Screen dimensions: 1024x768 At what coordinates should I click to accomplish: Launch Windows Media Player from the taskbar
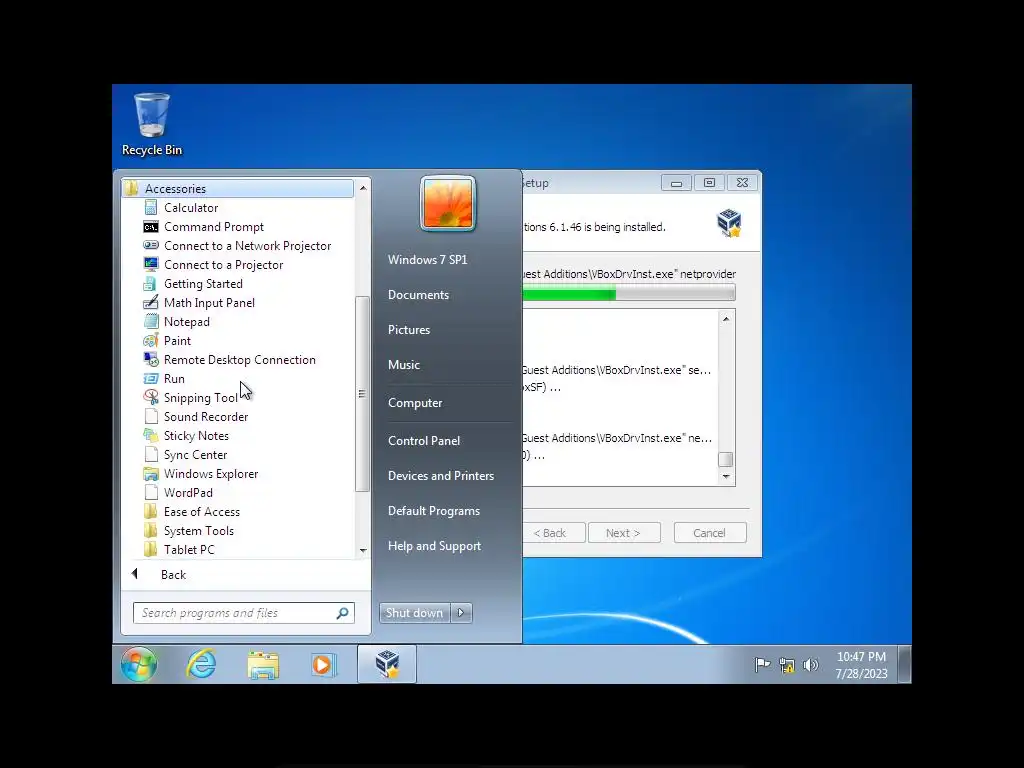tap(323, 665)
